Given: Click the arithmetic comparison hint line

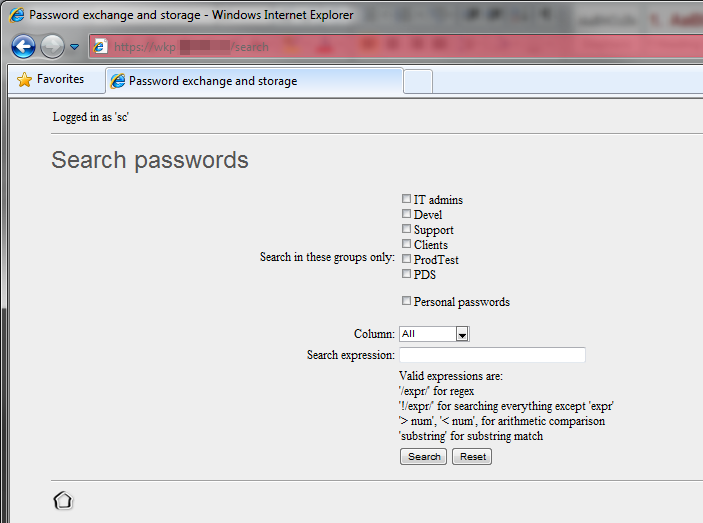Looking at the screenshot, I should [x=502, y=421].
